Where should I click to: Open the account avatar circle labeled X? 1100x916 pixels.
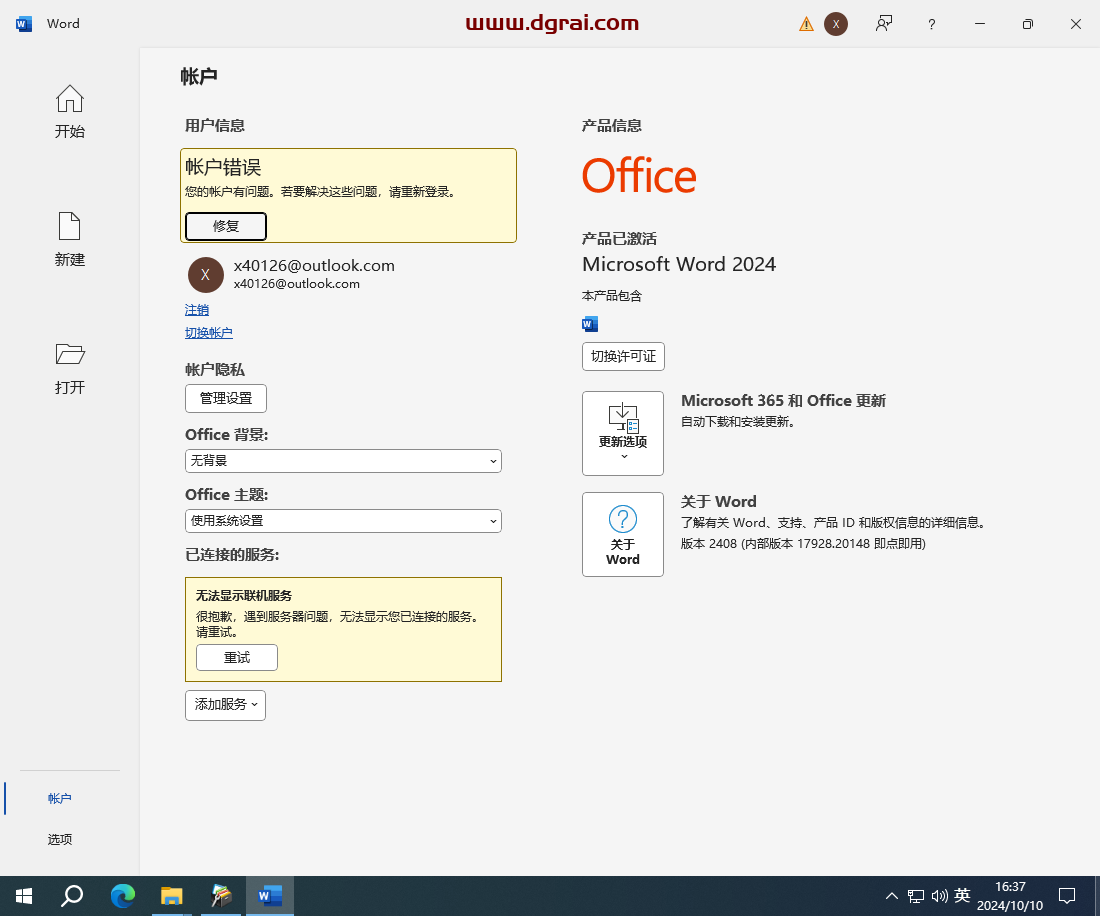click(x=837, y=23)
